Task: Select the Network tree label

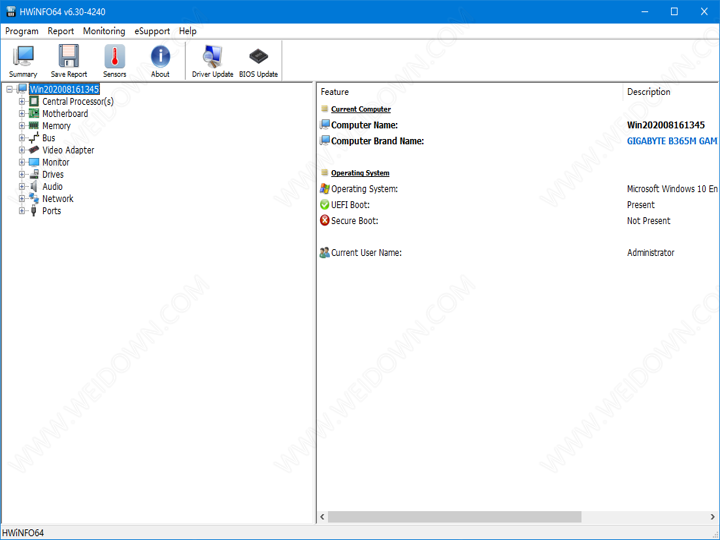Action: [58, 199]
